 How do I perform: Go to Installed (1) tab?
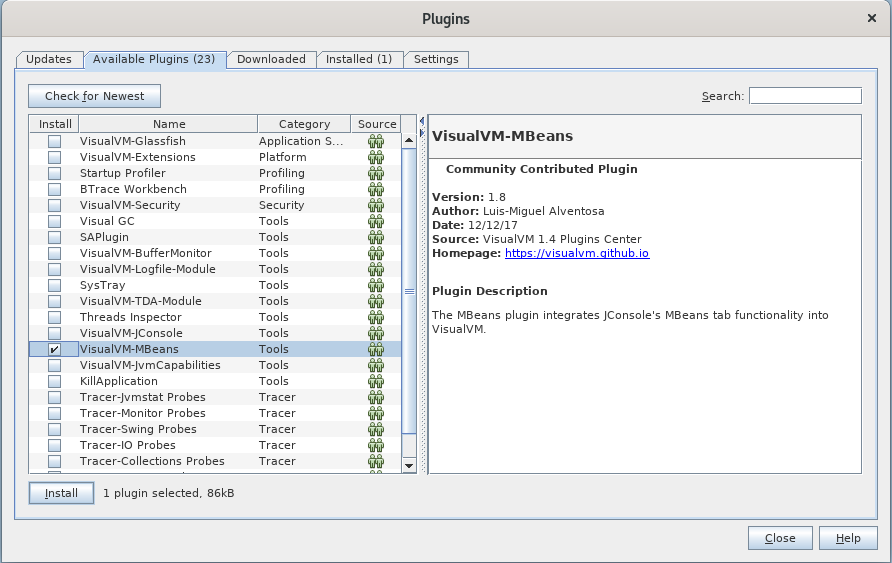point(359,59)
